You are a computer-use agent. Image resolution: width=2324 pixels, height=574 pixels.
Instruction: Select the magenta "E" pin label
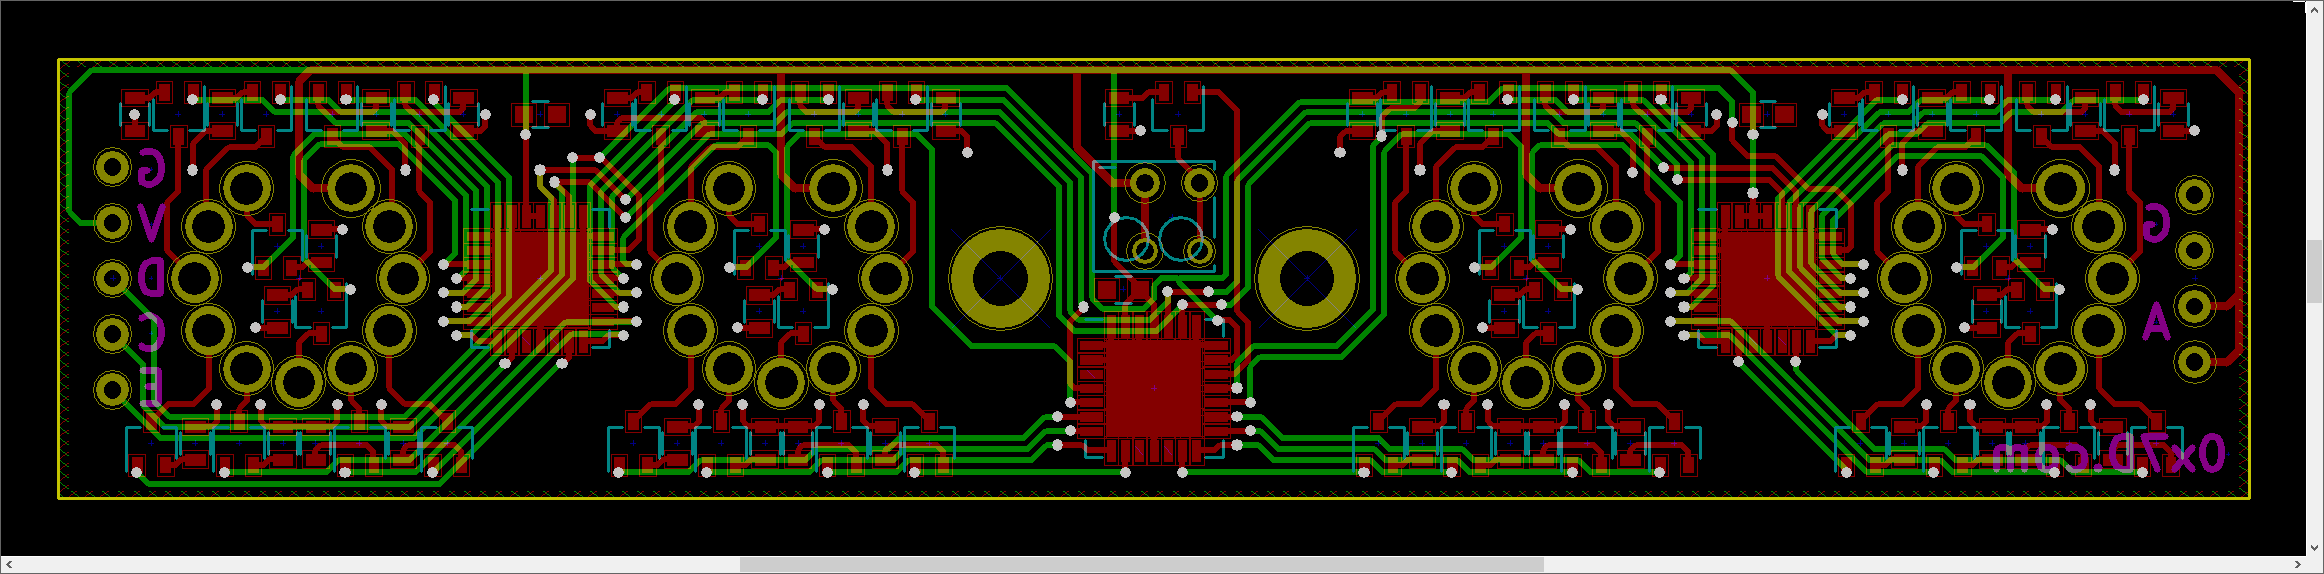pyautogui.click(x=151, y=386)
